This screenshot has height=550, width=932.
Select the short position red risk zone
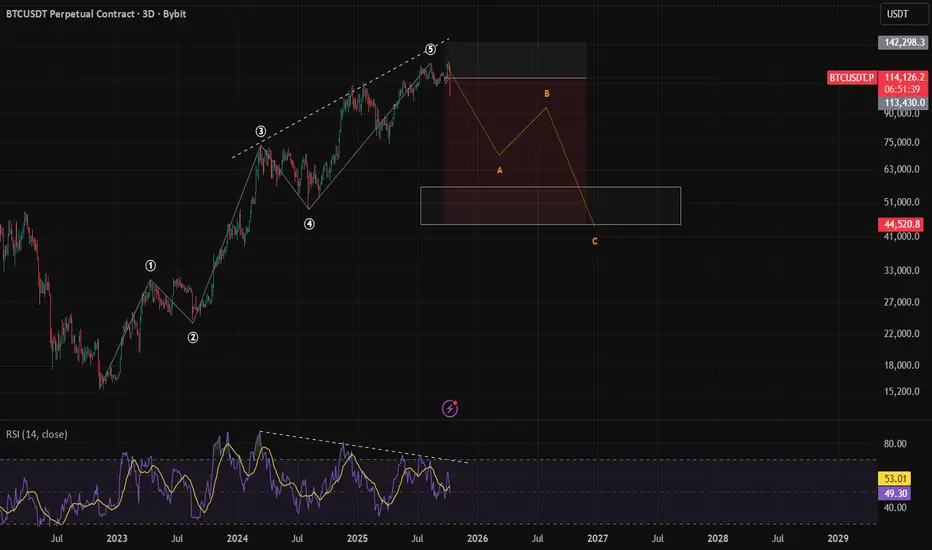point(515,151)
